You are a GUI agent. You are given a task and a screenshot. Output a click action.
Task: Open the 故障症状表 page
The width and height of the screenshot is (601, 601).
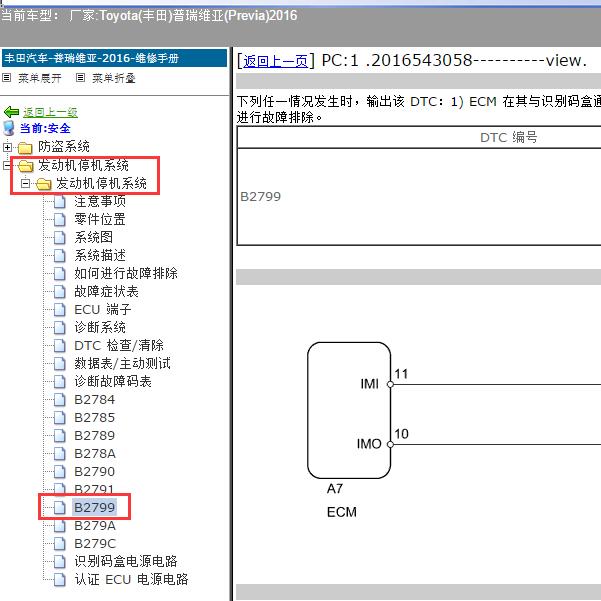106,291
